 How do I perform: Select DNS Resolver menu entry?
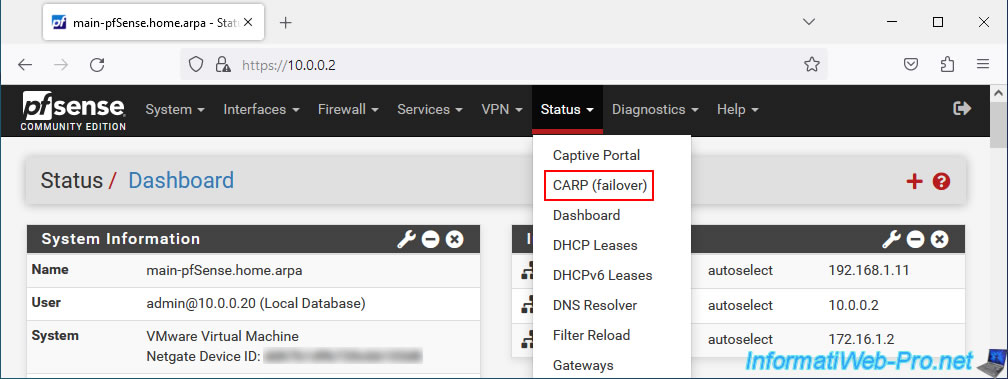[x=595, y=305]
